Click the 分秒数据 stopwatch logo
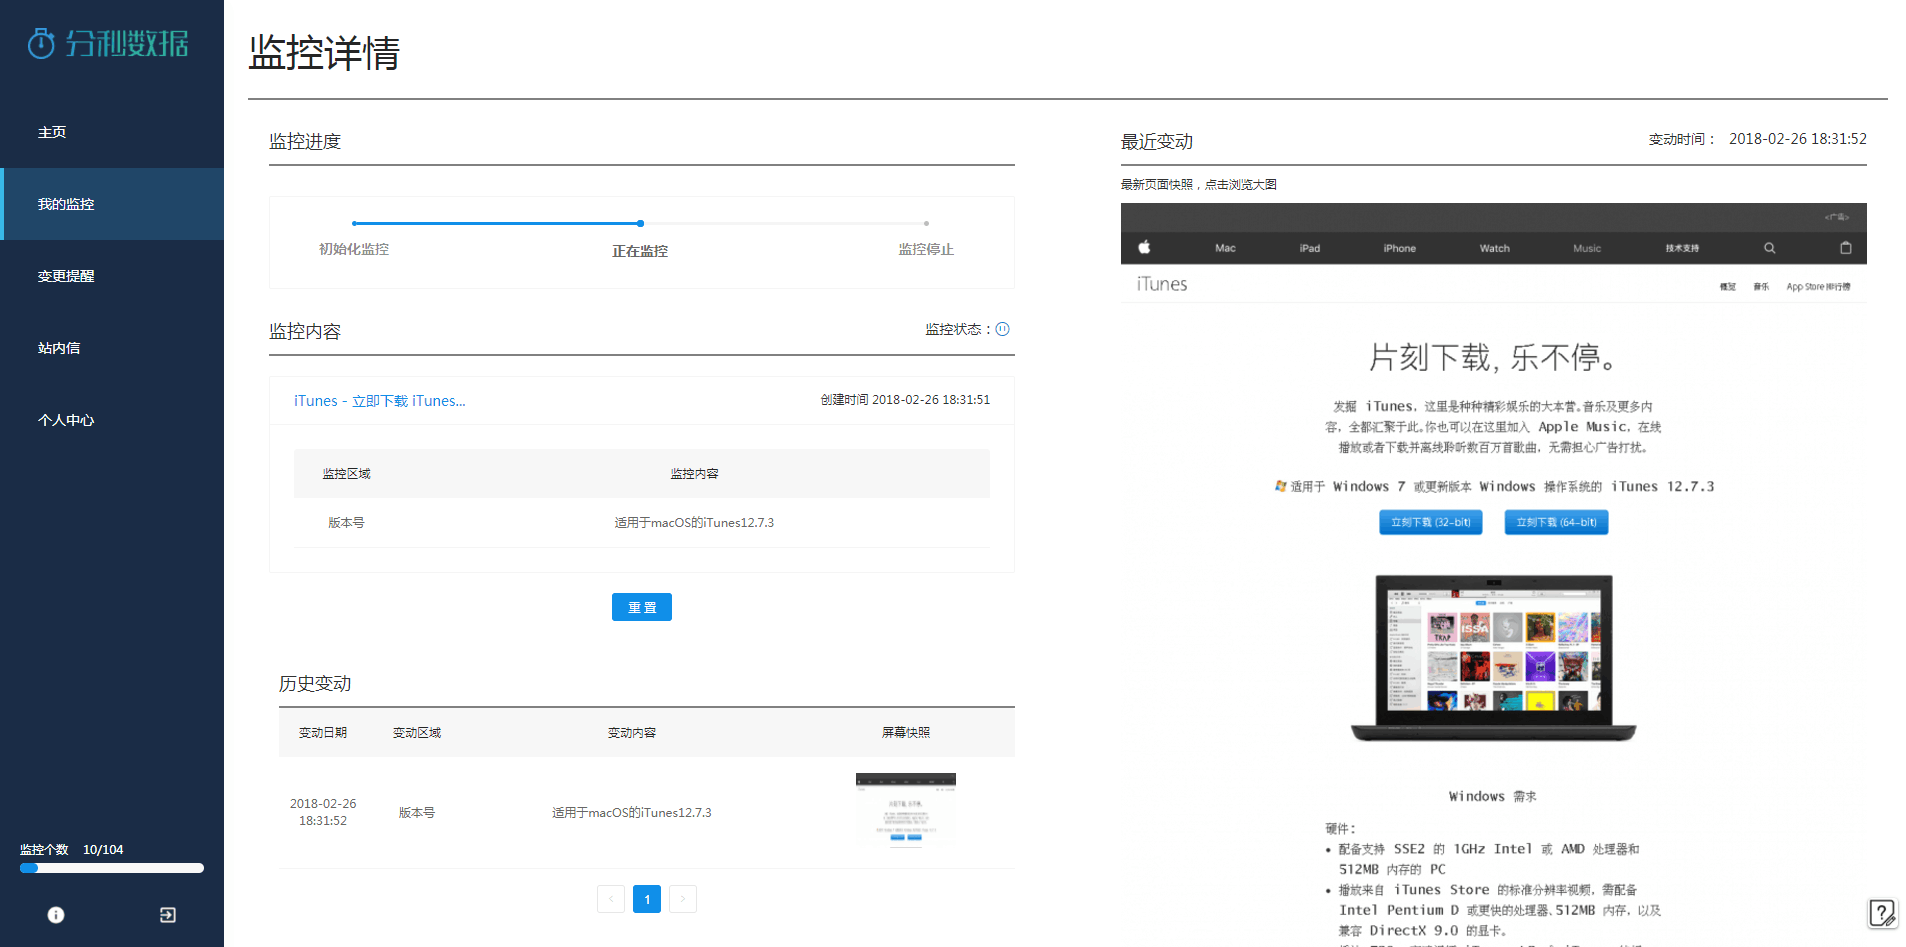This screenshot has width=1906, height=947. (108, 43)
